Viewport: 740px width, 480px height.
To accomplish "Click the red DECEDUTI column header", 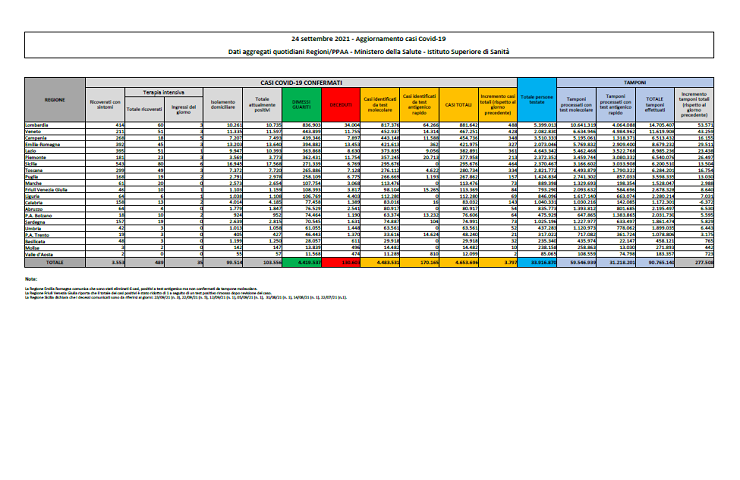I will coord(343,103).
